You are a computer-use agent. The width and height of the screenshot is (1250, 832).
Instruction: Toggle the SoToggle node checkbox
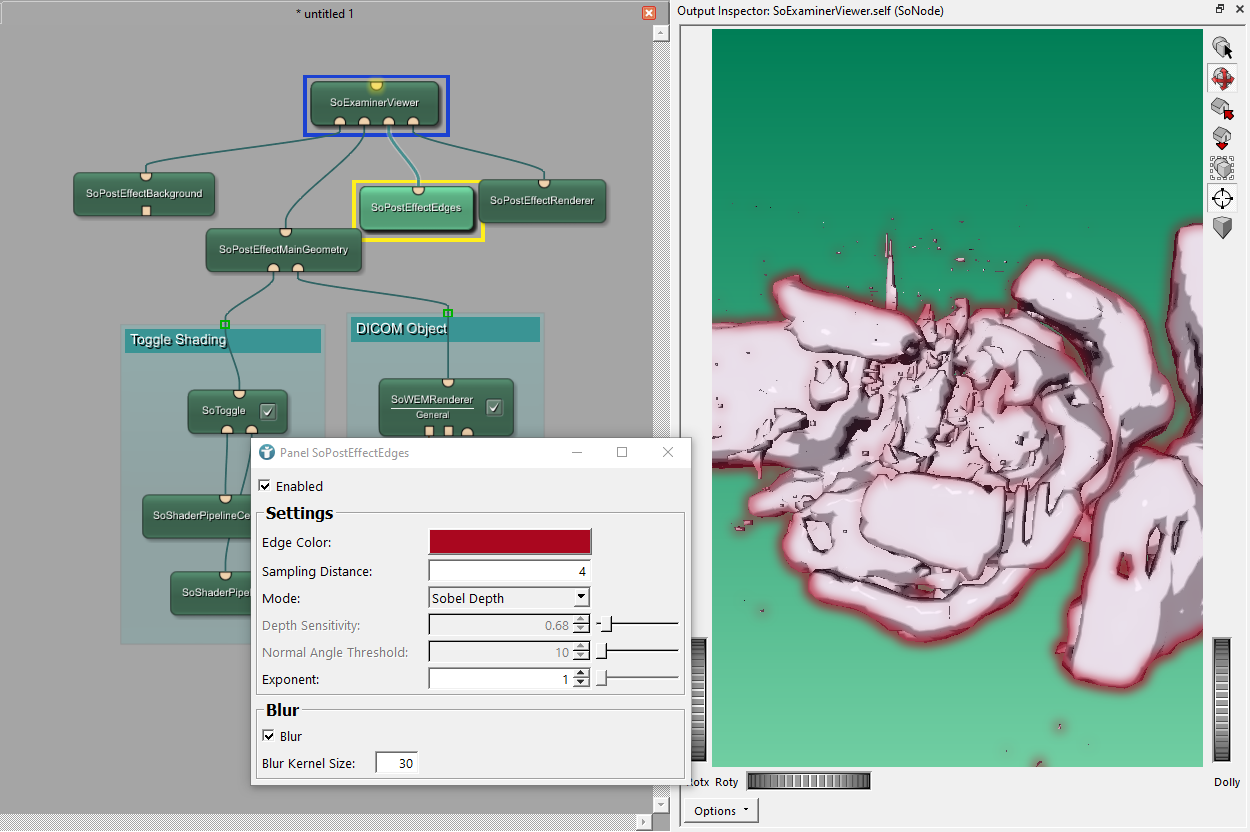coord(268,411)
